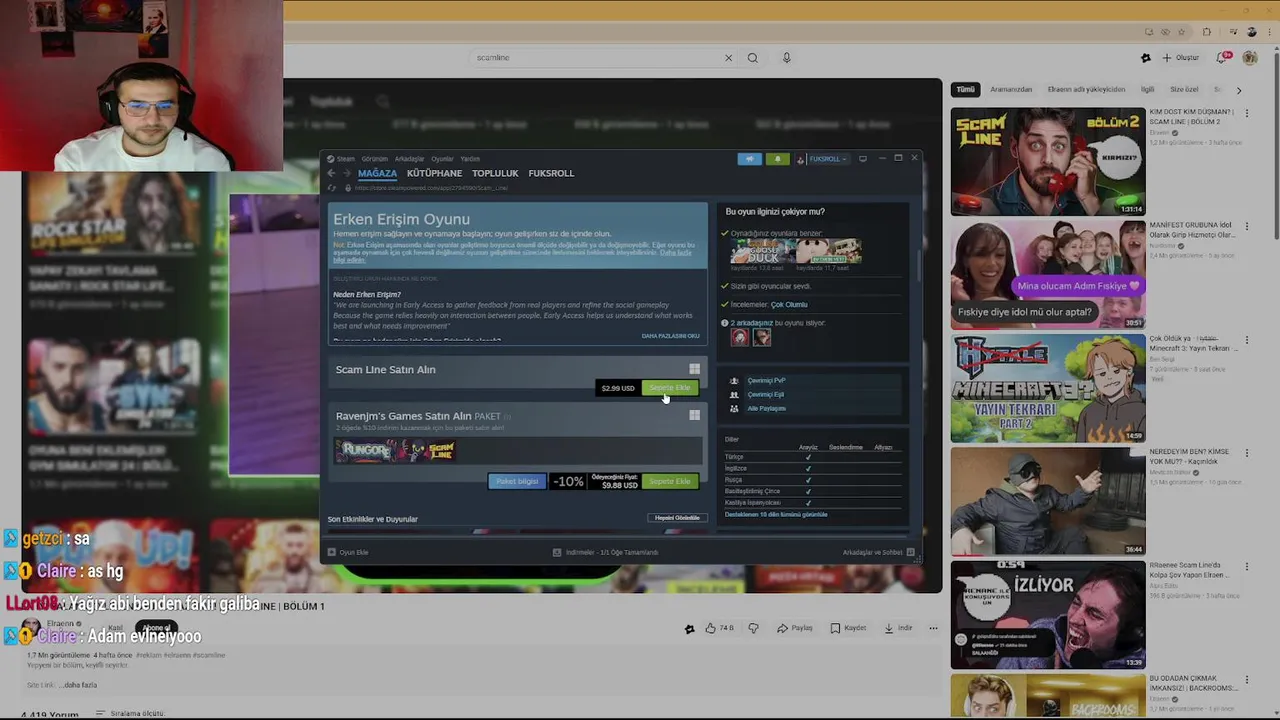Screen dimensions: 1280x720
Task: Open the MAĞAZA tab
Action: [x=377, y=173]
